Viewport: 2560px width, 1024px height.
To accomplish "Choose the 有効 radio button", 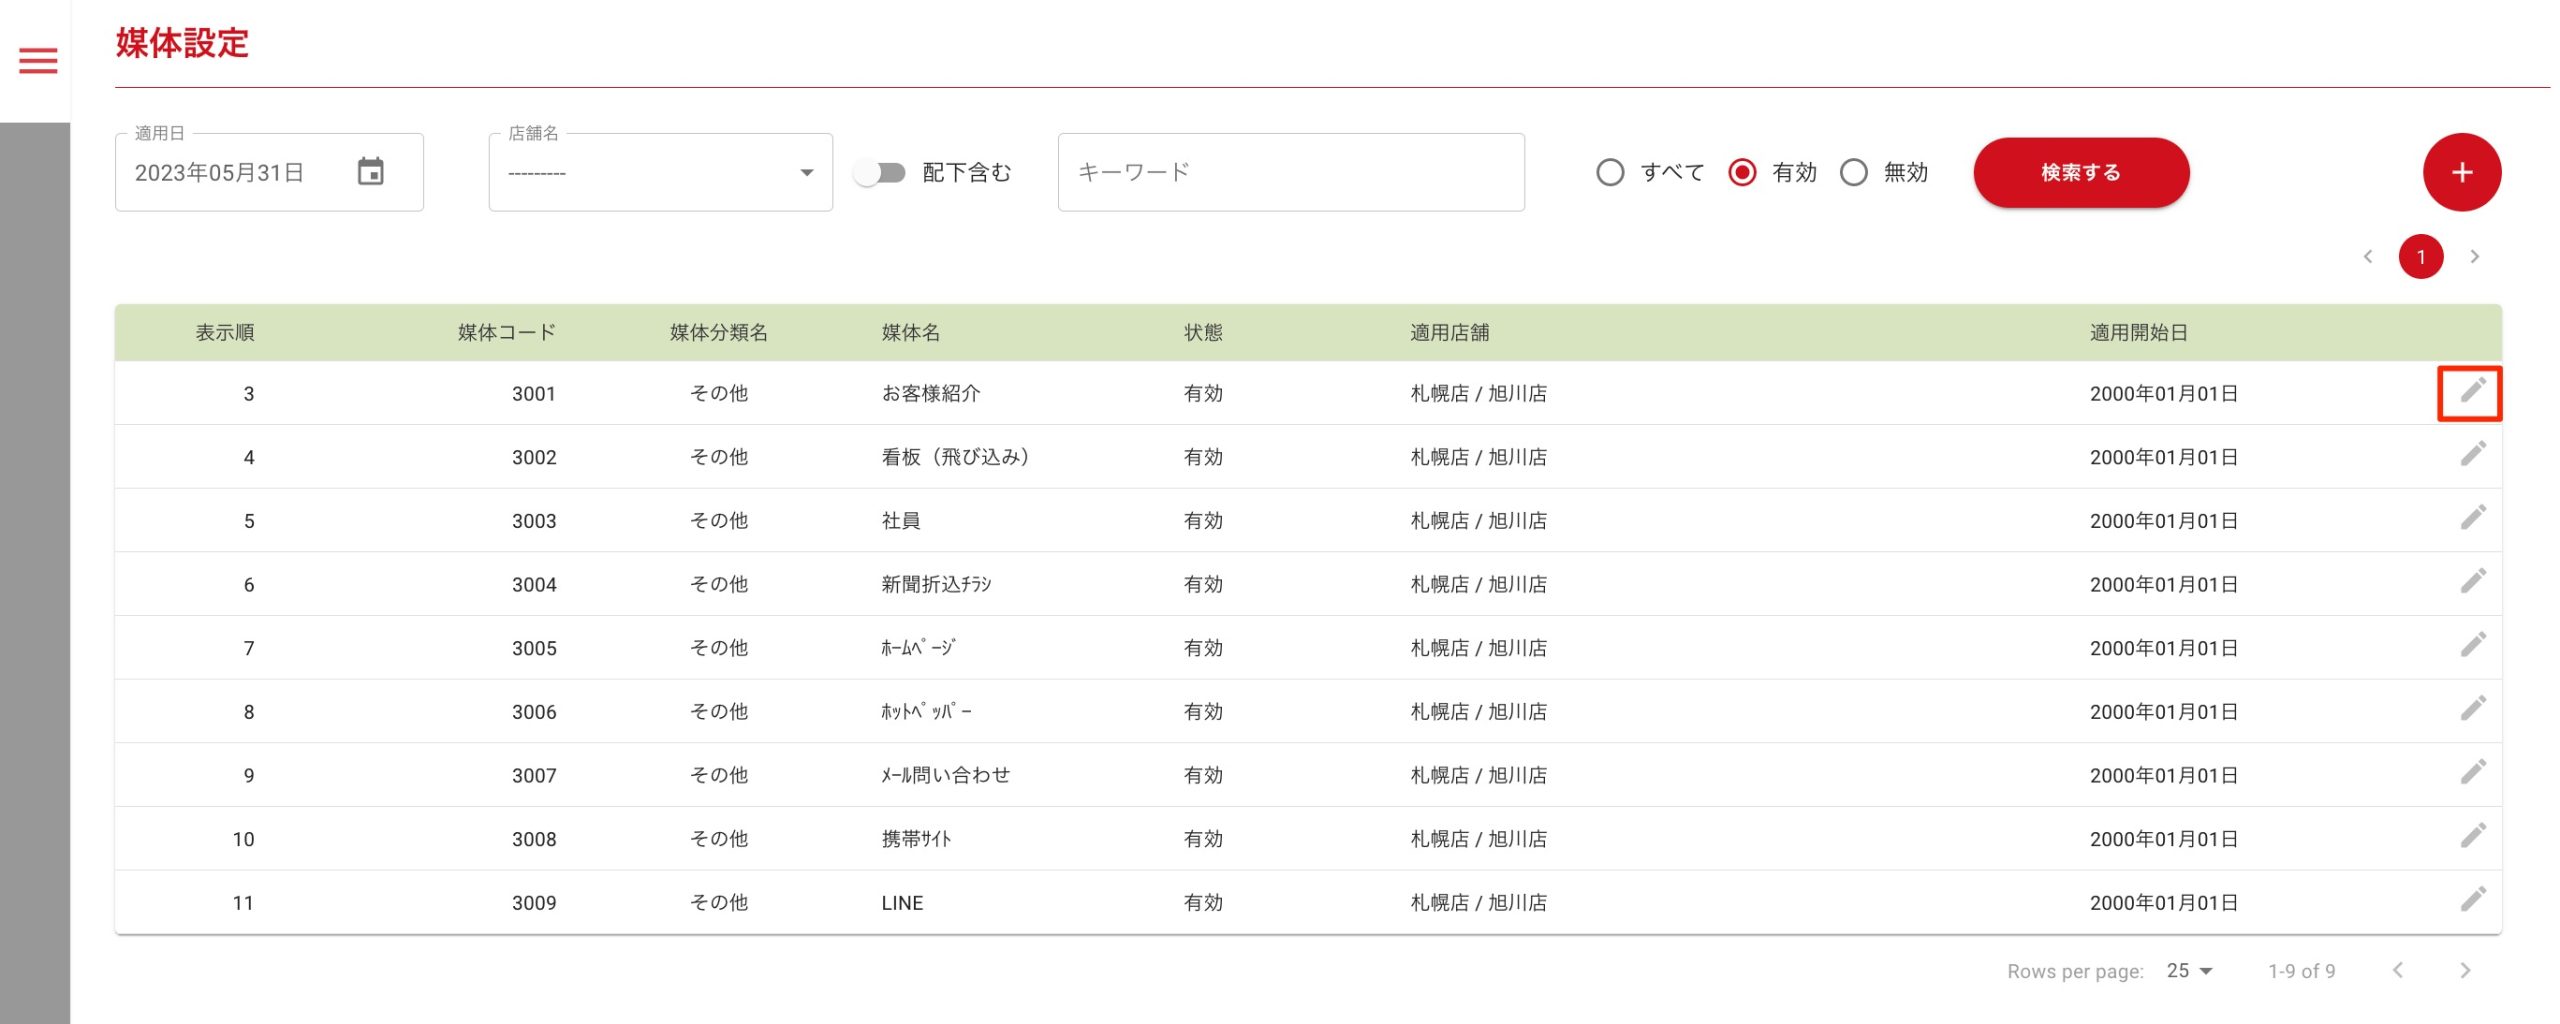I will pos(1742,173).
